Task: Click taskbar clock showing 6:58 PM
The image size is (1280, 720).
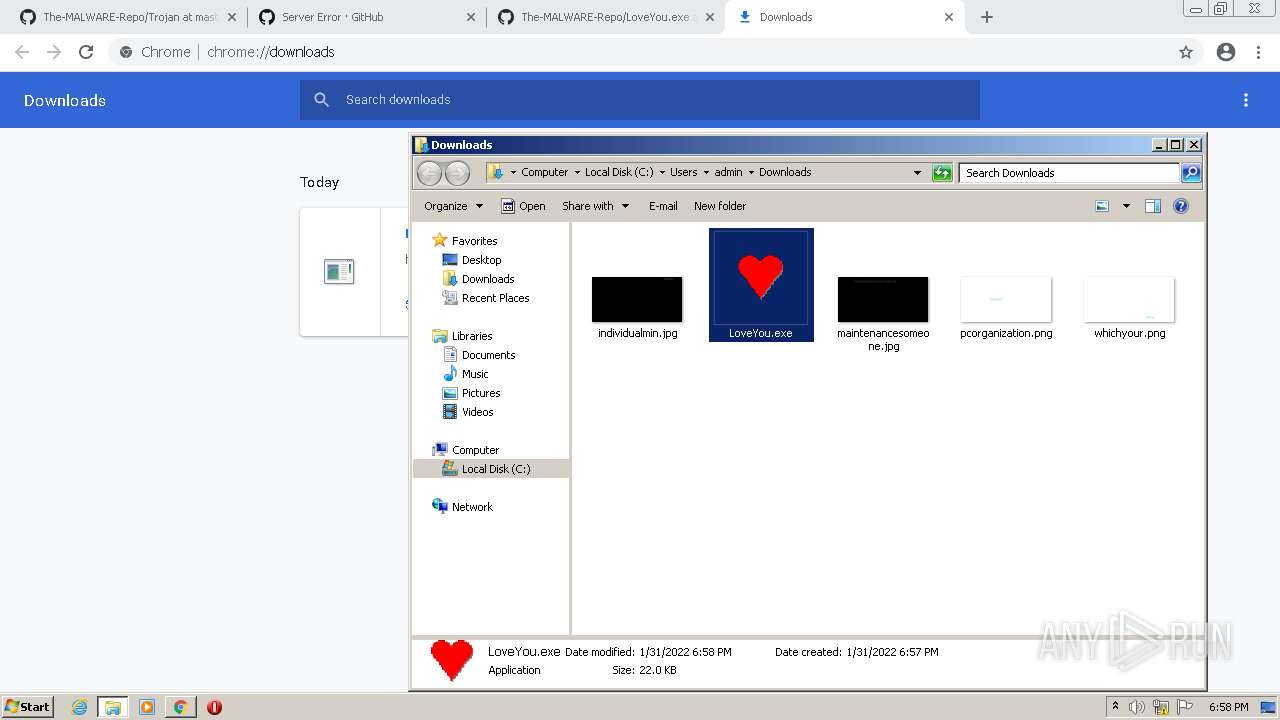Action: point(1228,707)
